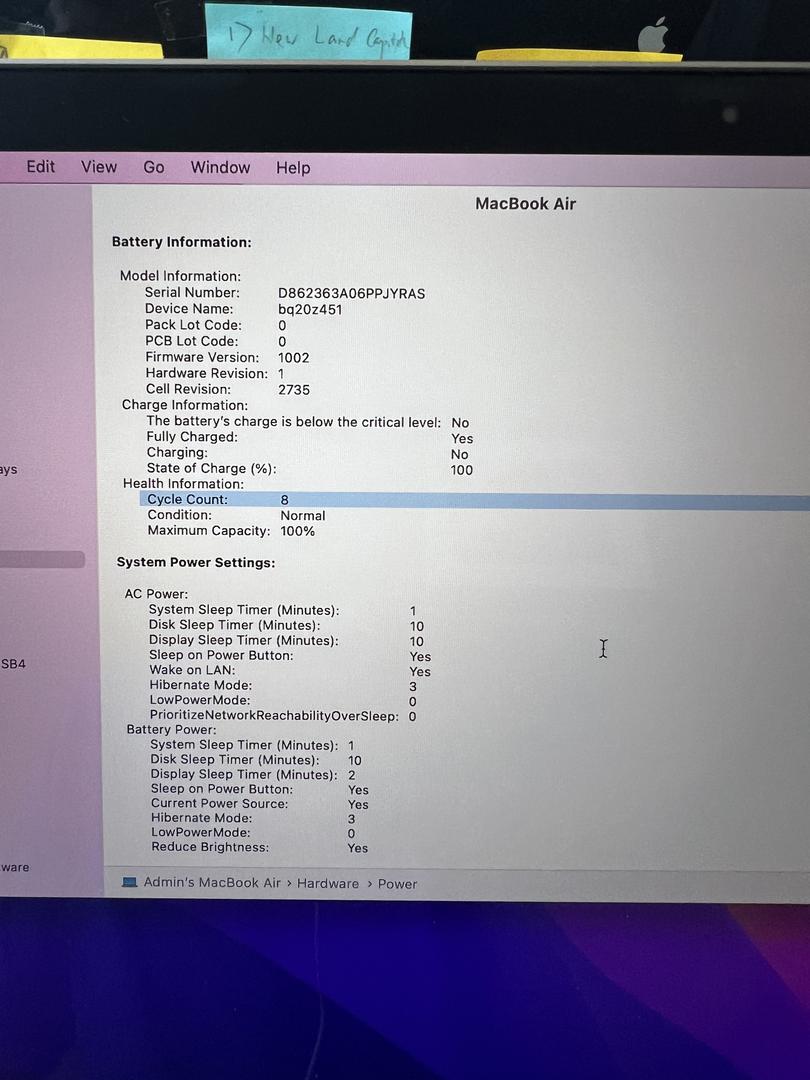Select the State of Charge (%) label
The height and width of the screenshot is (1080, 810).
click(x=211, y=468)
